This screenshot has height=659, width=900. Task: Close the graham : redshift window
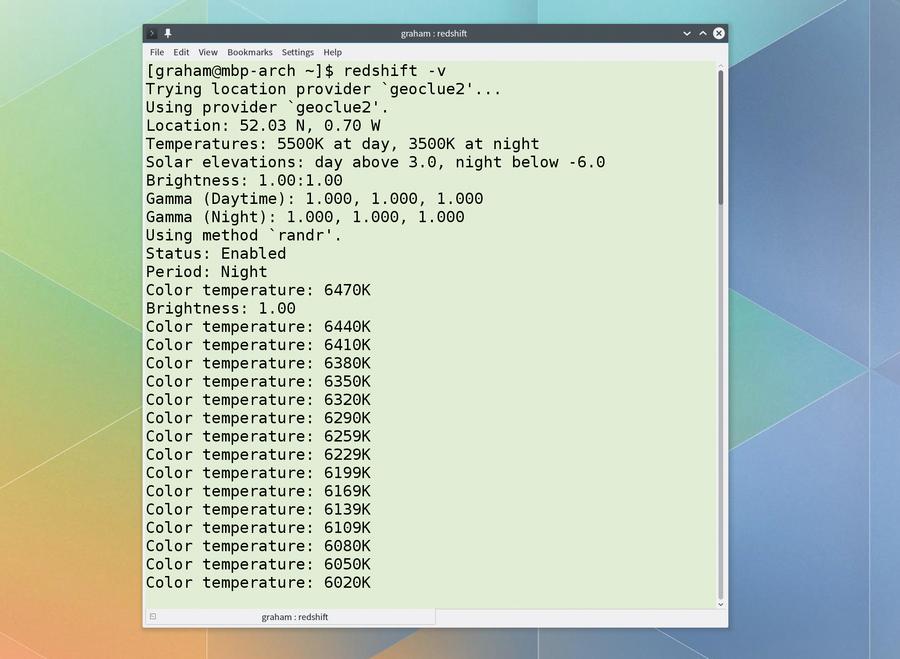(x=719, y=33)
